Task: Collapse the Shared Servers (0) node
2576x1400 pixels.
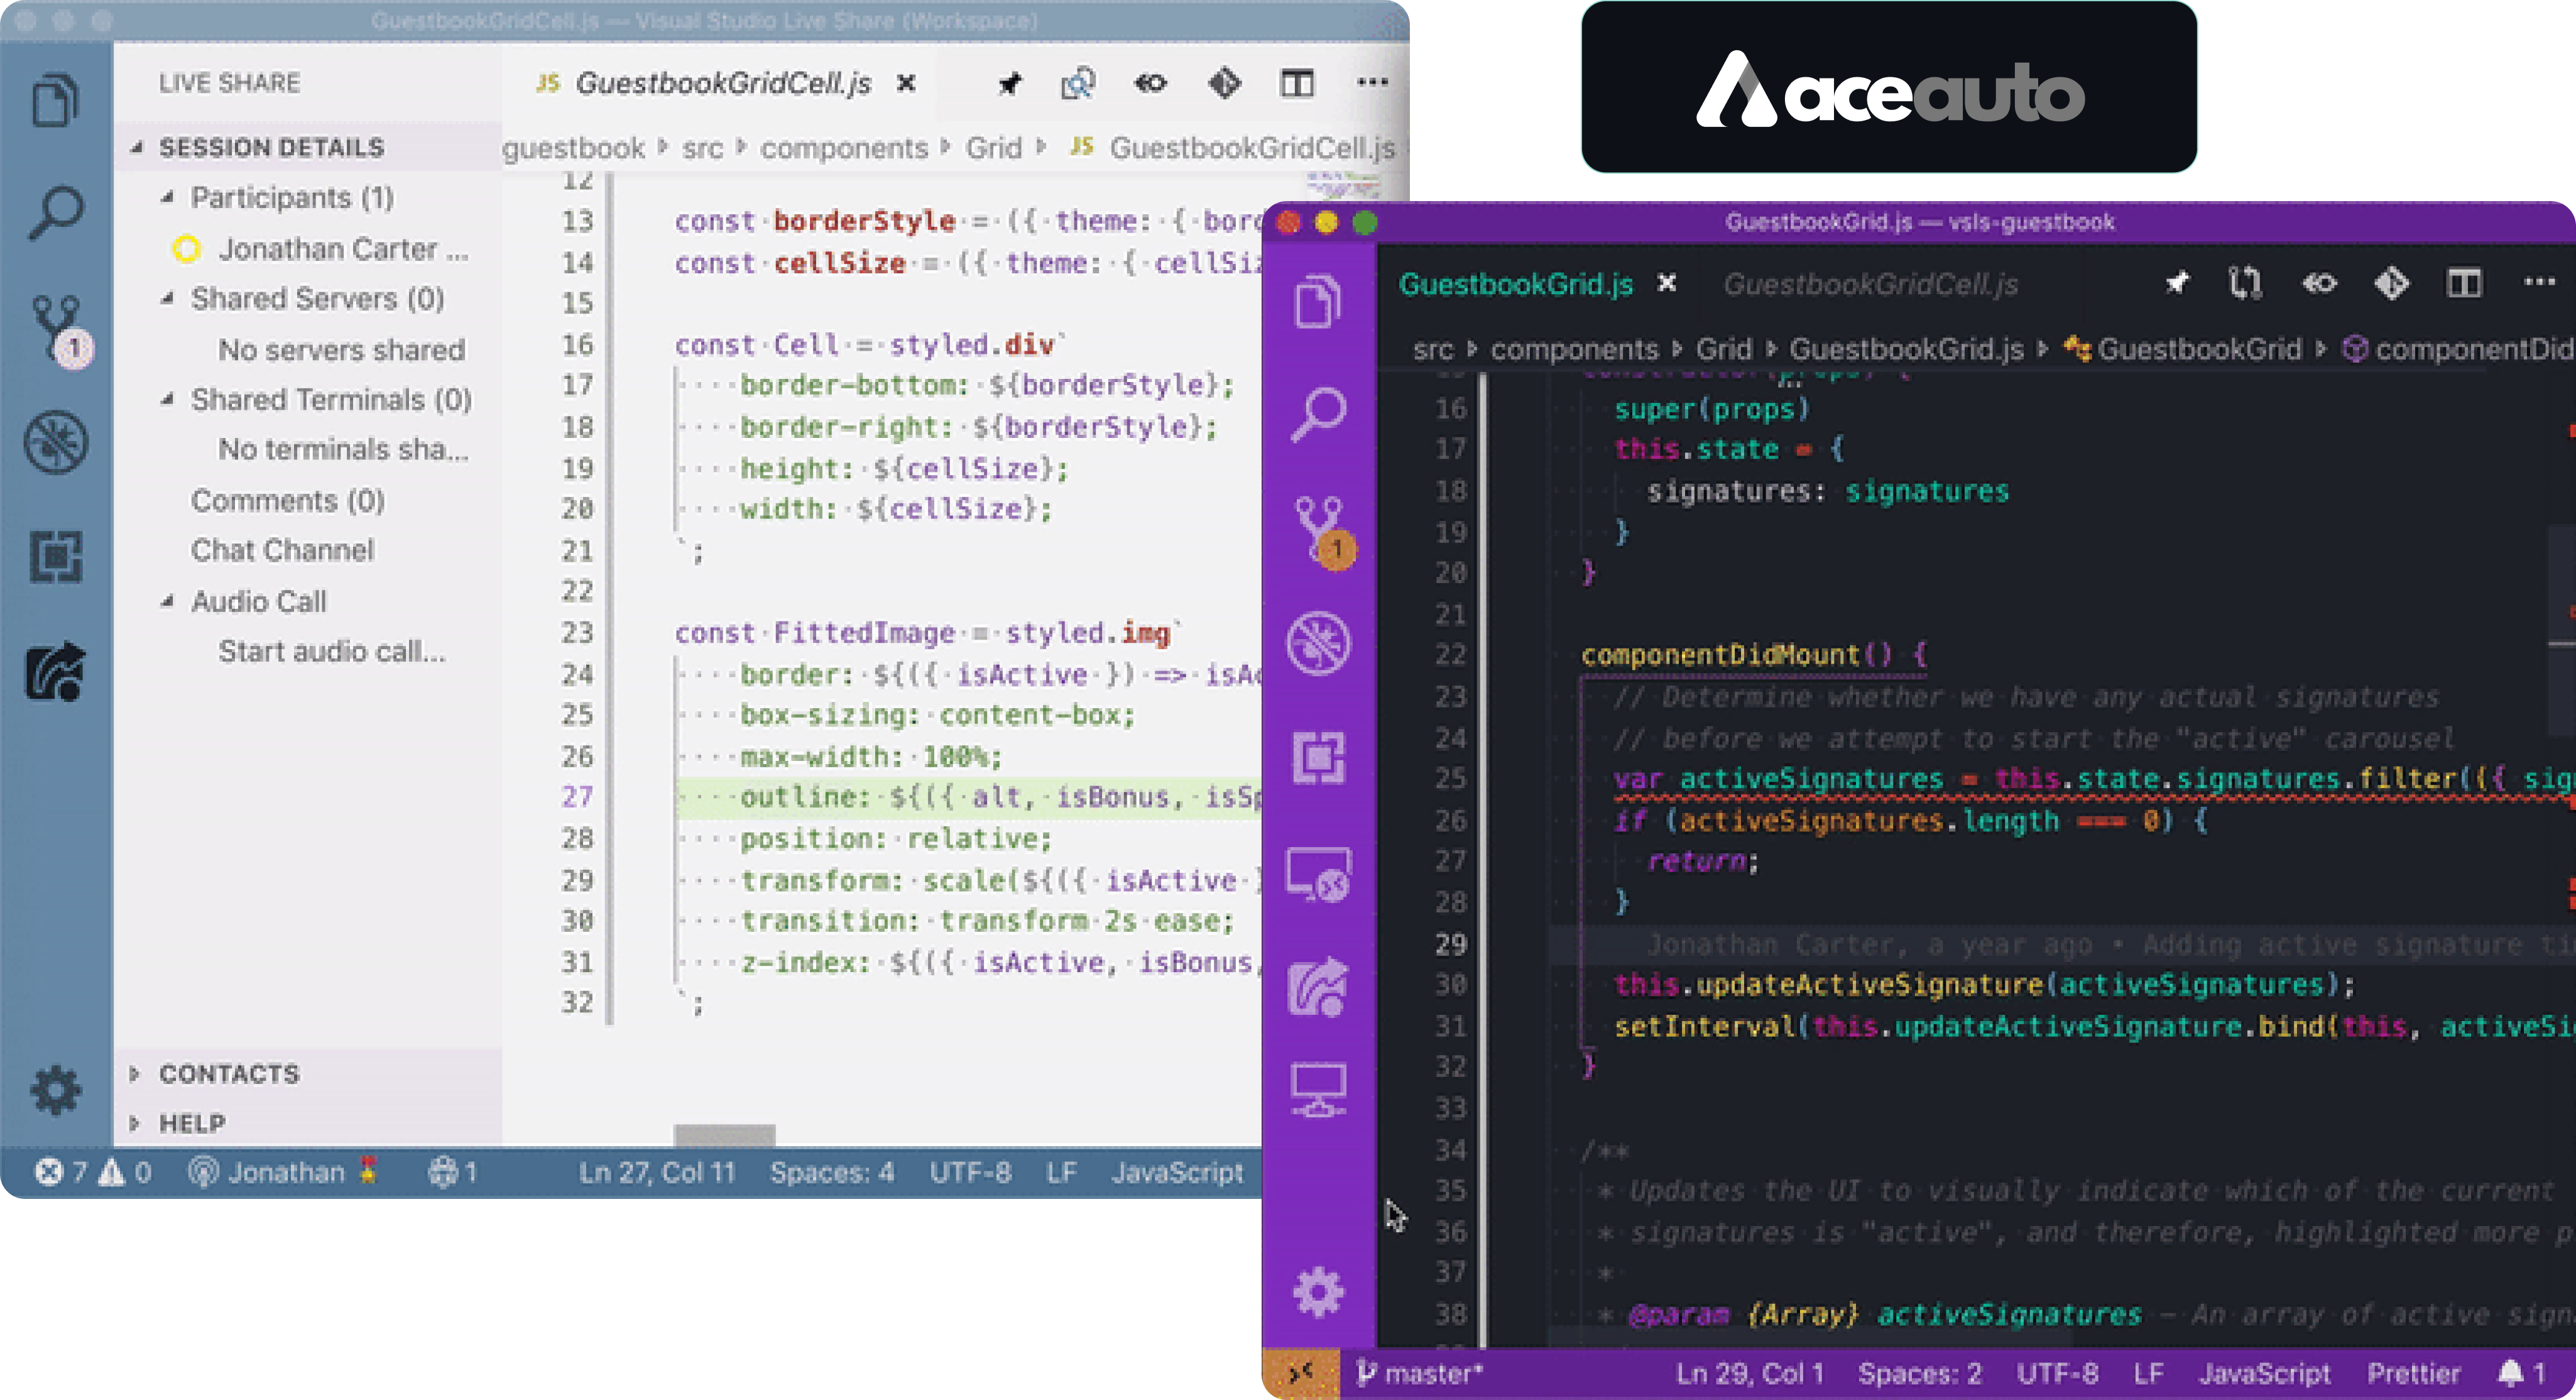Action: pyautogui.click(x=168, y=298)
